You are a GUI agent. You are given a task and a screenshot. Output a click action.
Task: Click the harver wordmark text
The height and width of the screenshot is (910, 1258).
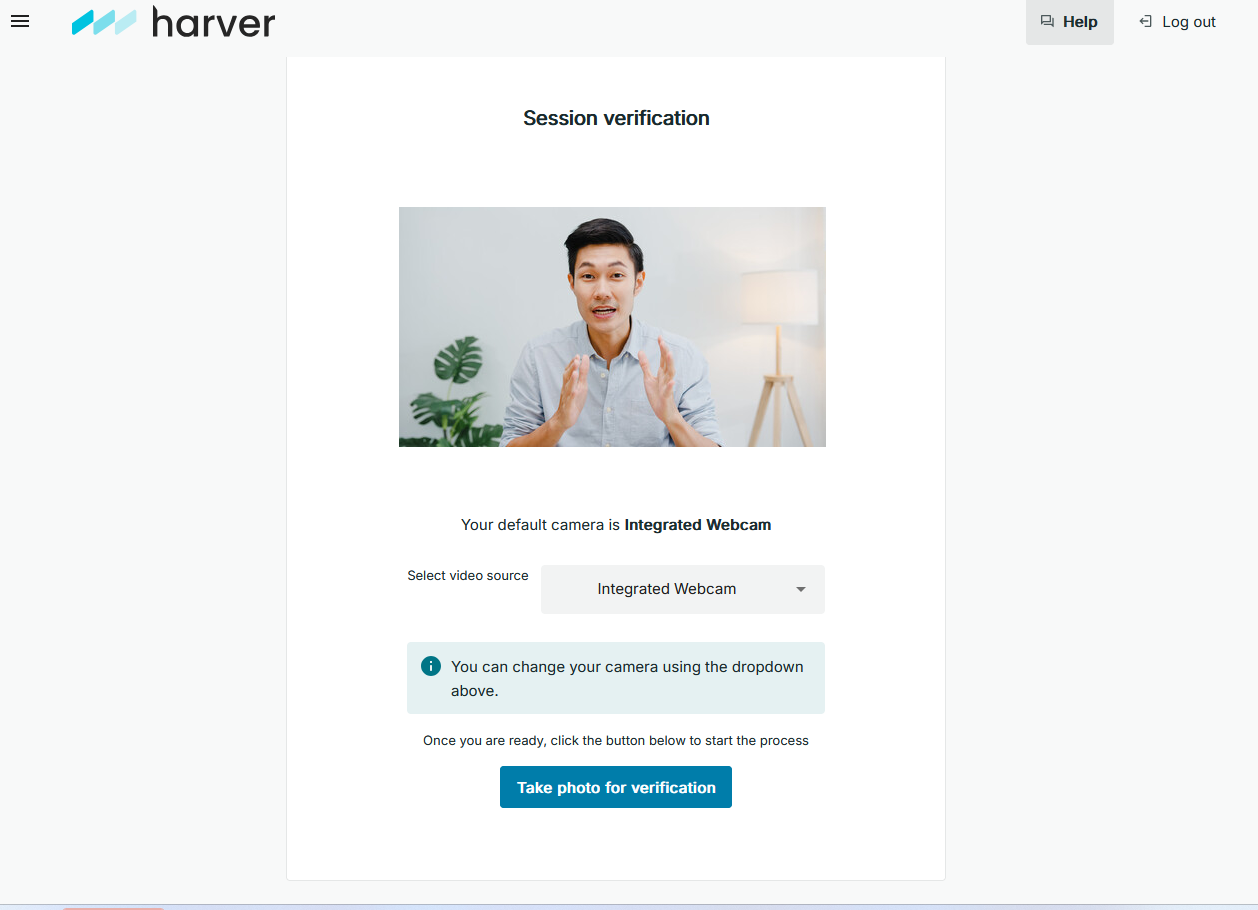[x=213, y=22]
